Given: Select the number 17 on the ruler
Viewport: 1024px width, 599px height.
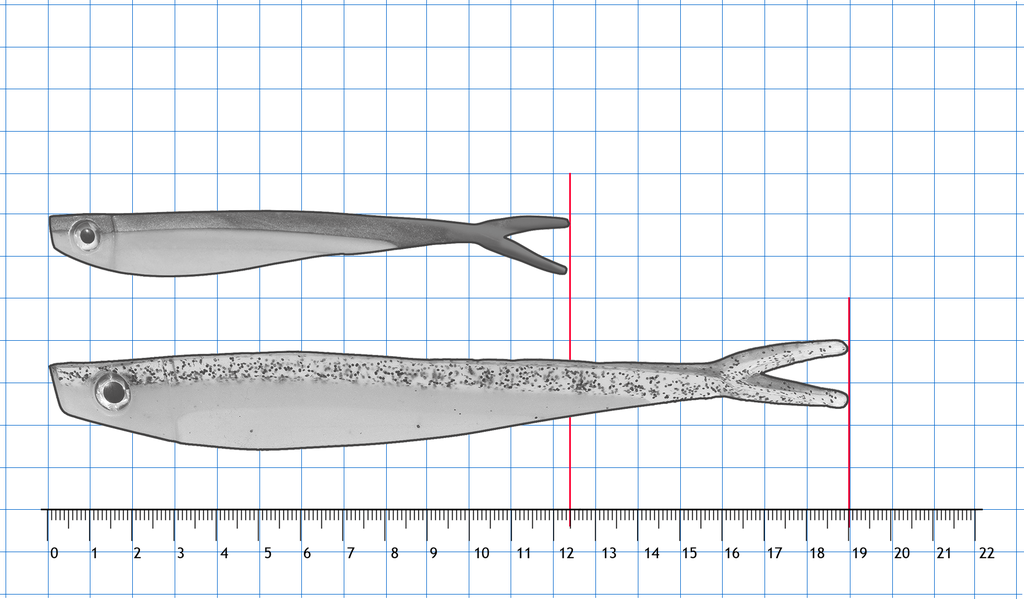Looking at the screenshot, I should (774, 553).
